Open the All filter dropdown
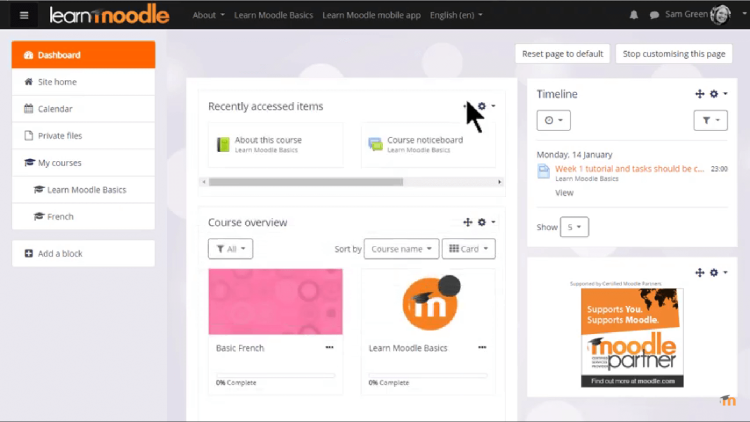The width and height of the screenshot is (750, 422). click(x=231, y=249)
